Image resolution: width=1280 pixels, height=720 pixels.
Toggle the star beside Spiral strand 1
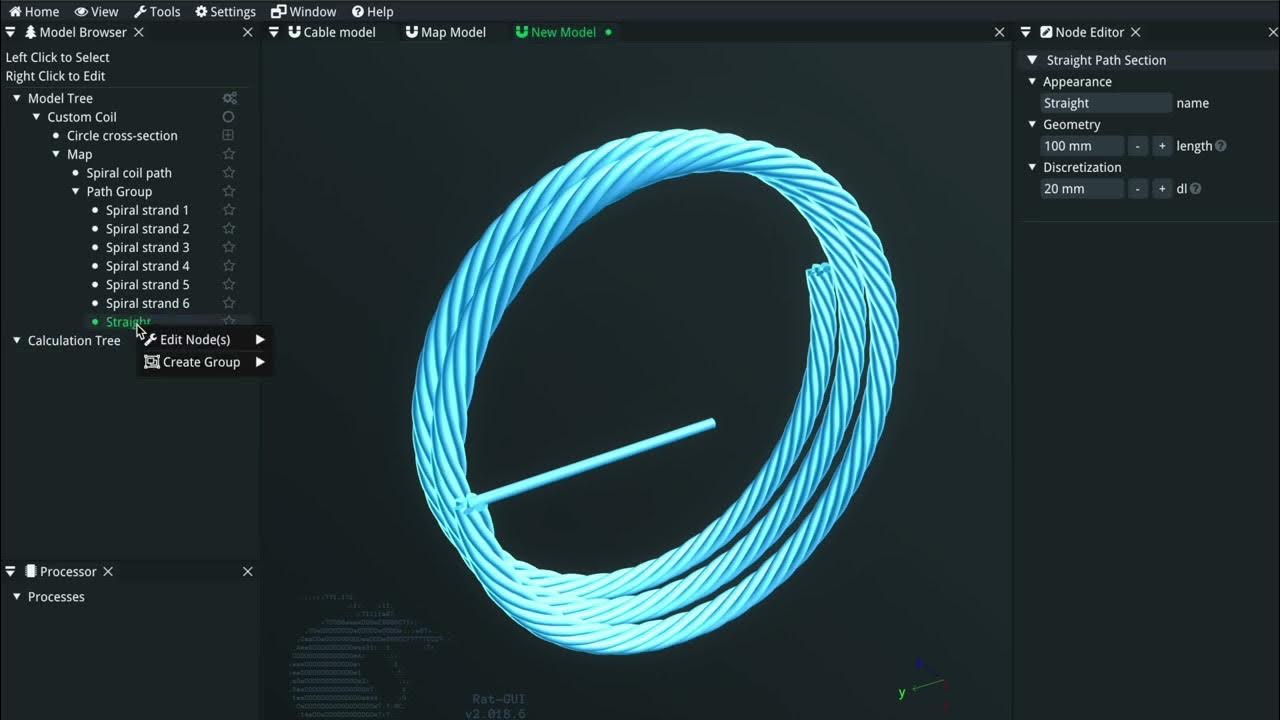pos(228,210)
